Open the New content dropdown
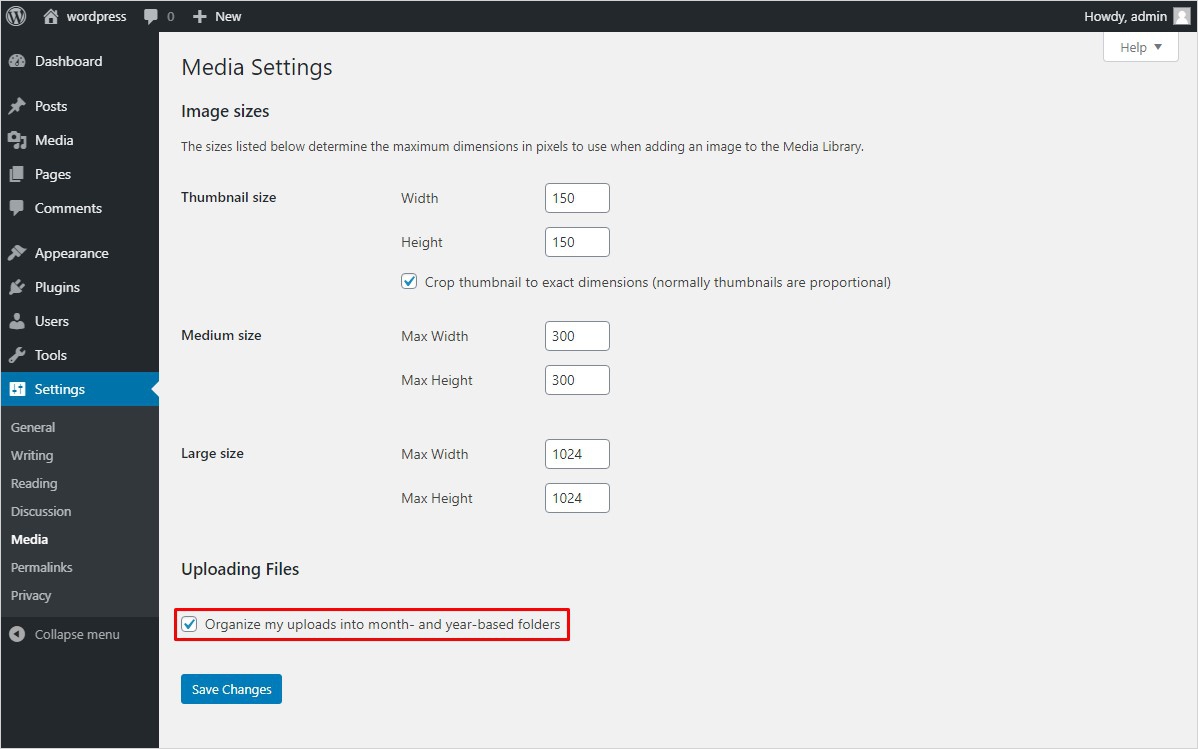The height and width of the screenshot is (749, 1198). 217,16
